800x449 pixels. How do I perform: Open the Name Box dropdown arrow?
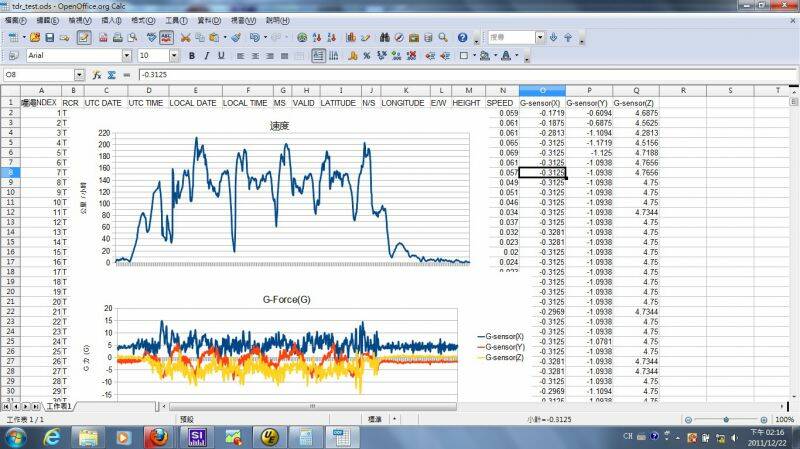click(x=79, y=75)
